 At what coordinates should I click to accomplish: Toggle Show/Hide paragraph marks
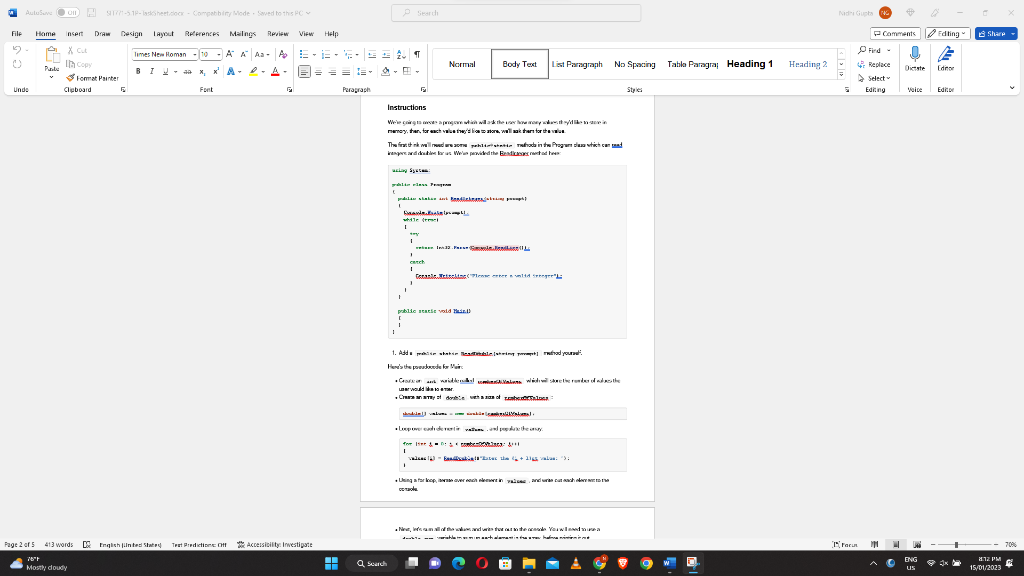[x=417, y=54]
